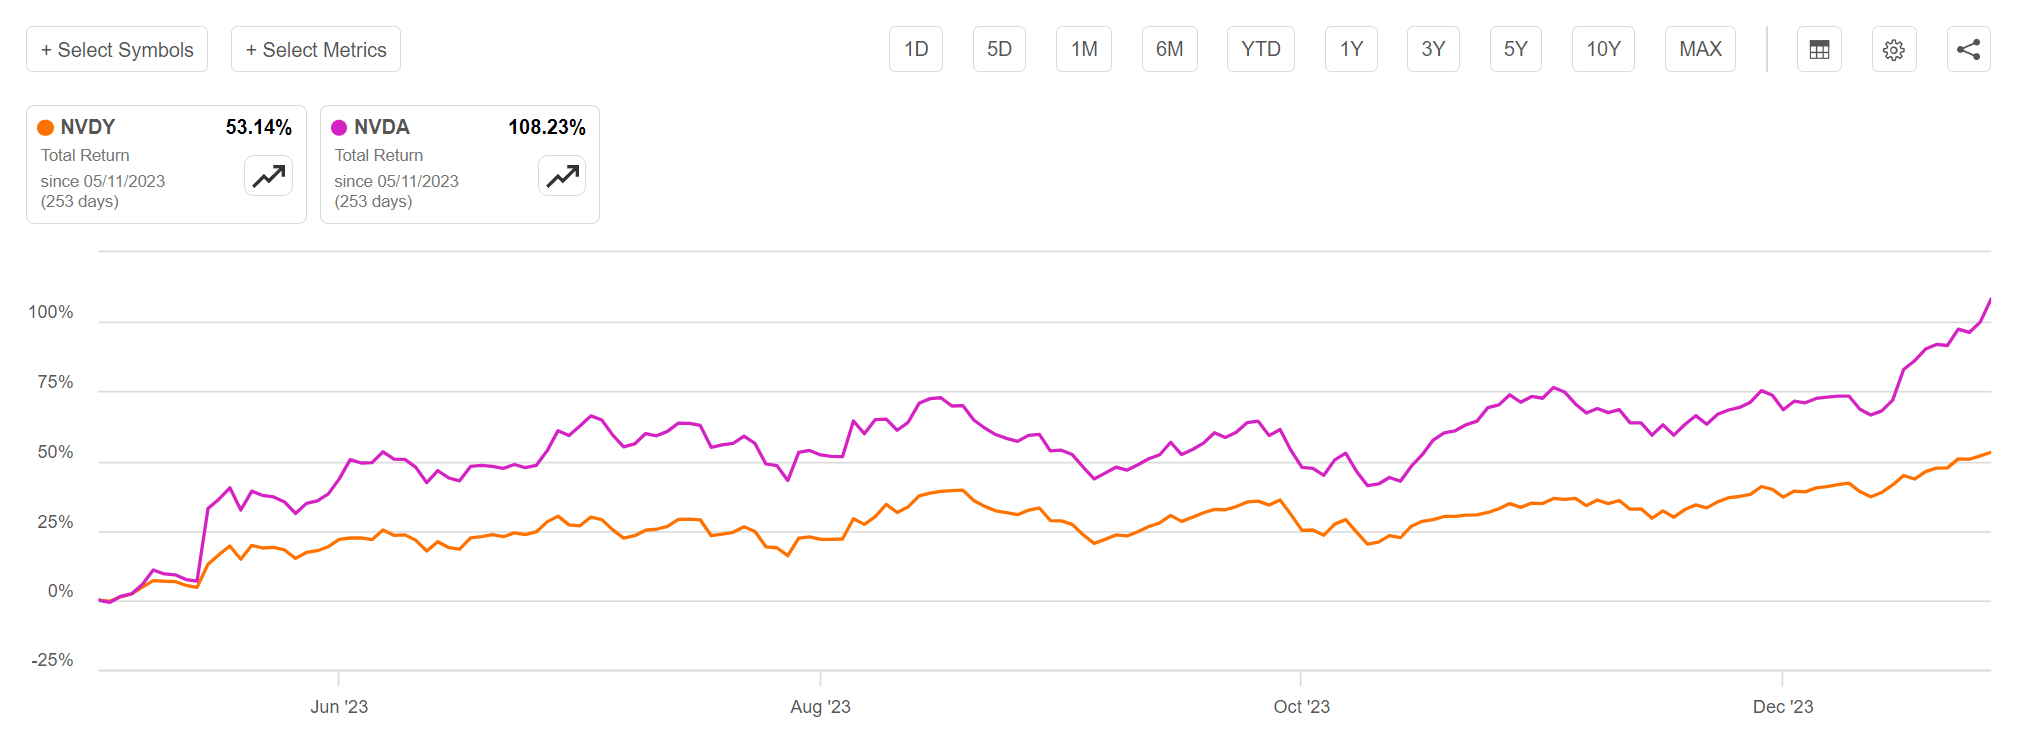Enable the YTD time range
This screenshot has width=2024, height=750.
[1260, 48]
